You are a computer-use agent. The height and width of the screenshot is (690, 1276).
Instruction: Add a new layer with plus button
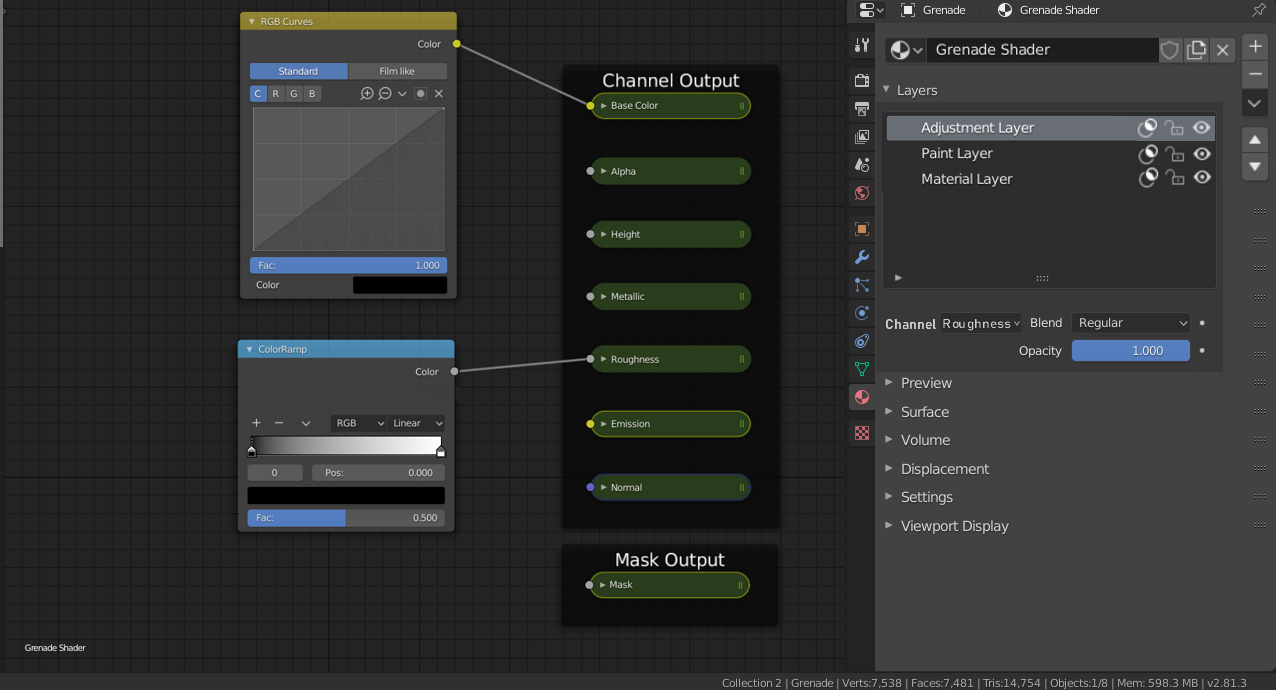[x=1255, y=47]
